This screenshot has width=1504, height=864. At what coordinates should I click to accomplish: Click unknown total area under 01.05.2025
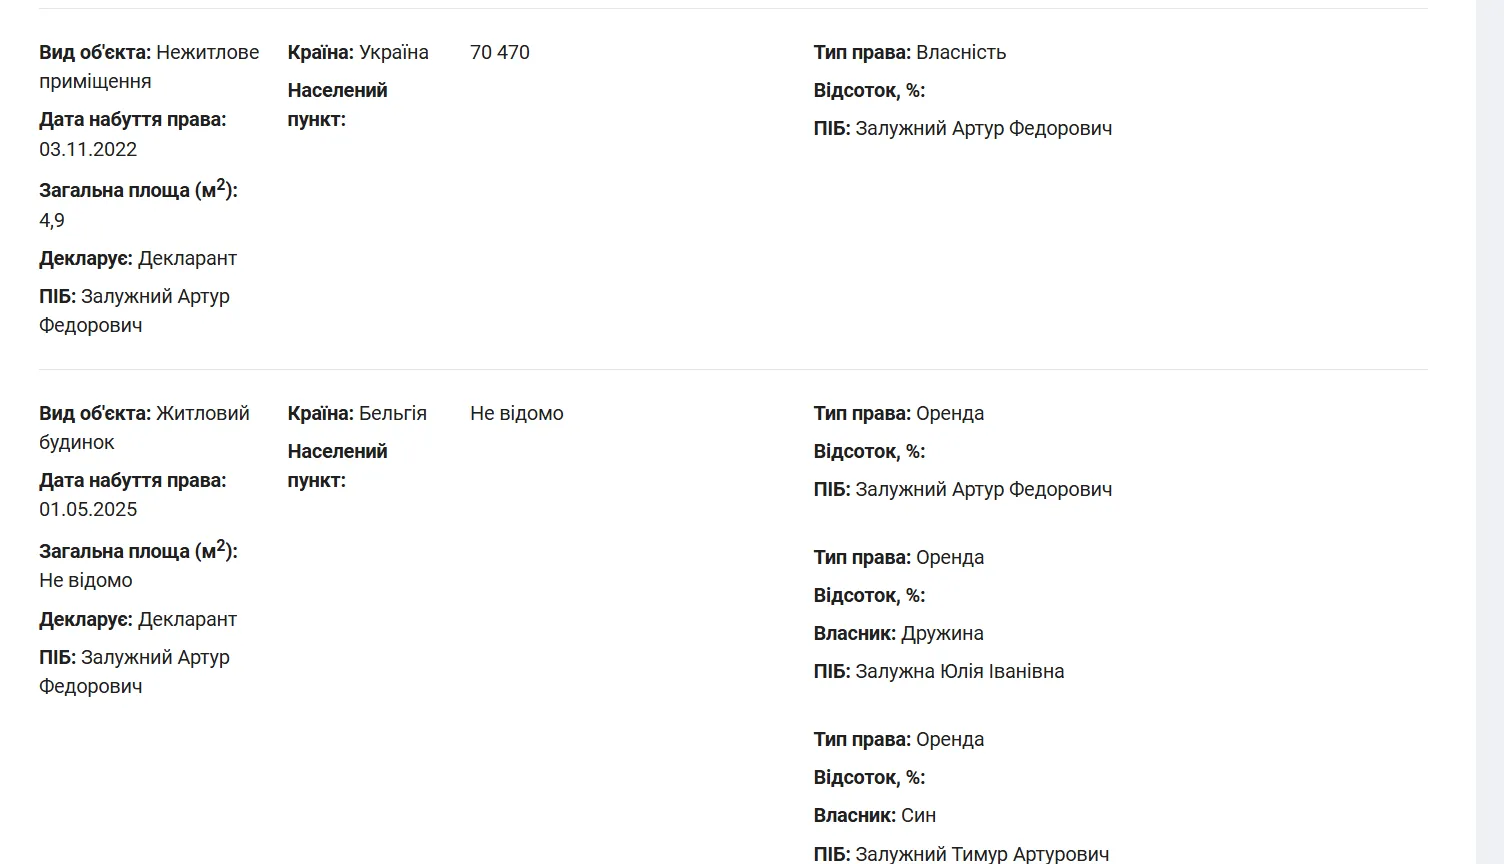(x=86, y=580)
